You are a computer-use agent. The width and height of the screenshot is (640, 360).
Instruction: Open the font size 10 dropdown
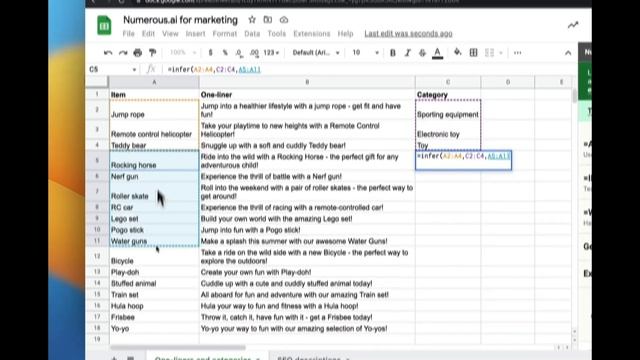[366, 53]
